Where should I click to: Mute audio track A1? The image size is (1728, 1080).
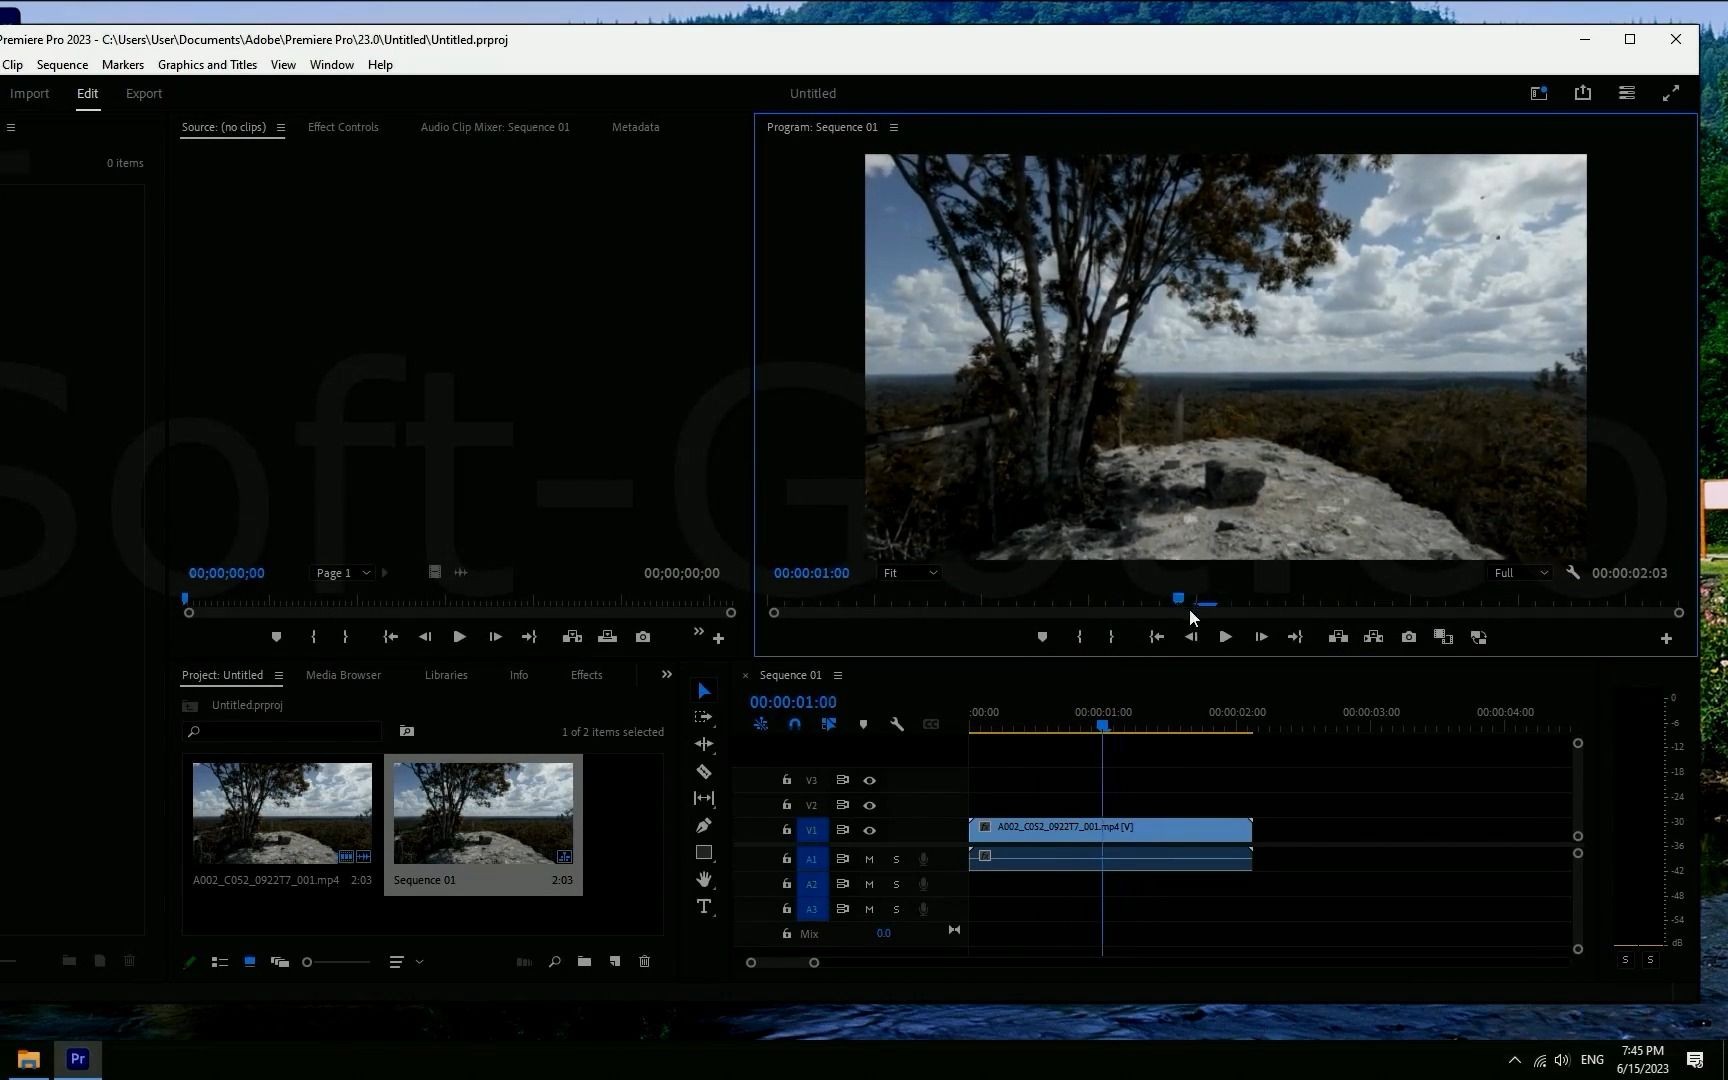pos(869,859)
